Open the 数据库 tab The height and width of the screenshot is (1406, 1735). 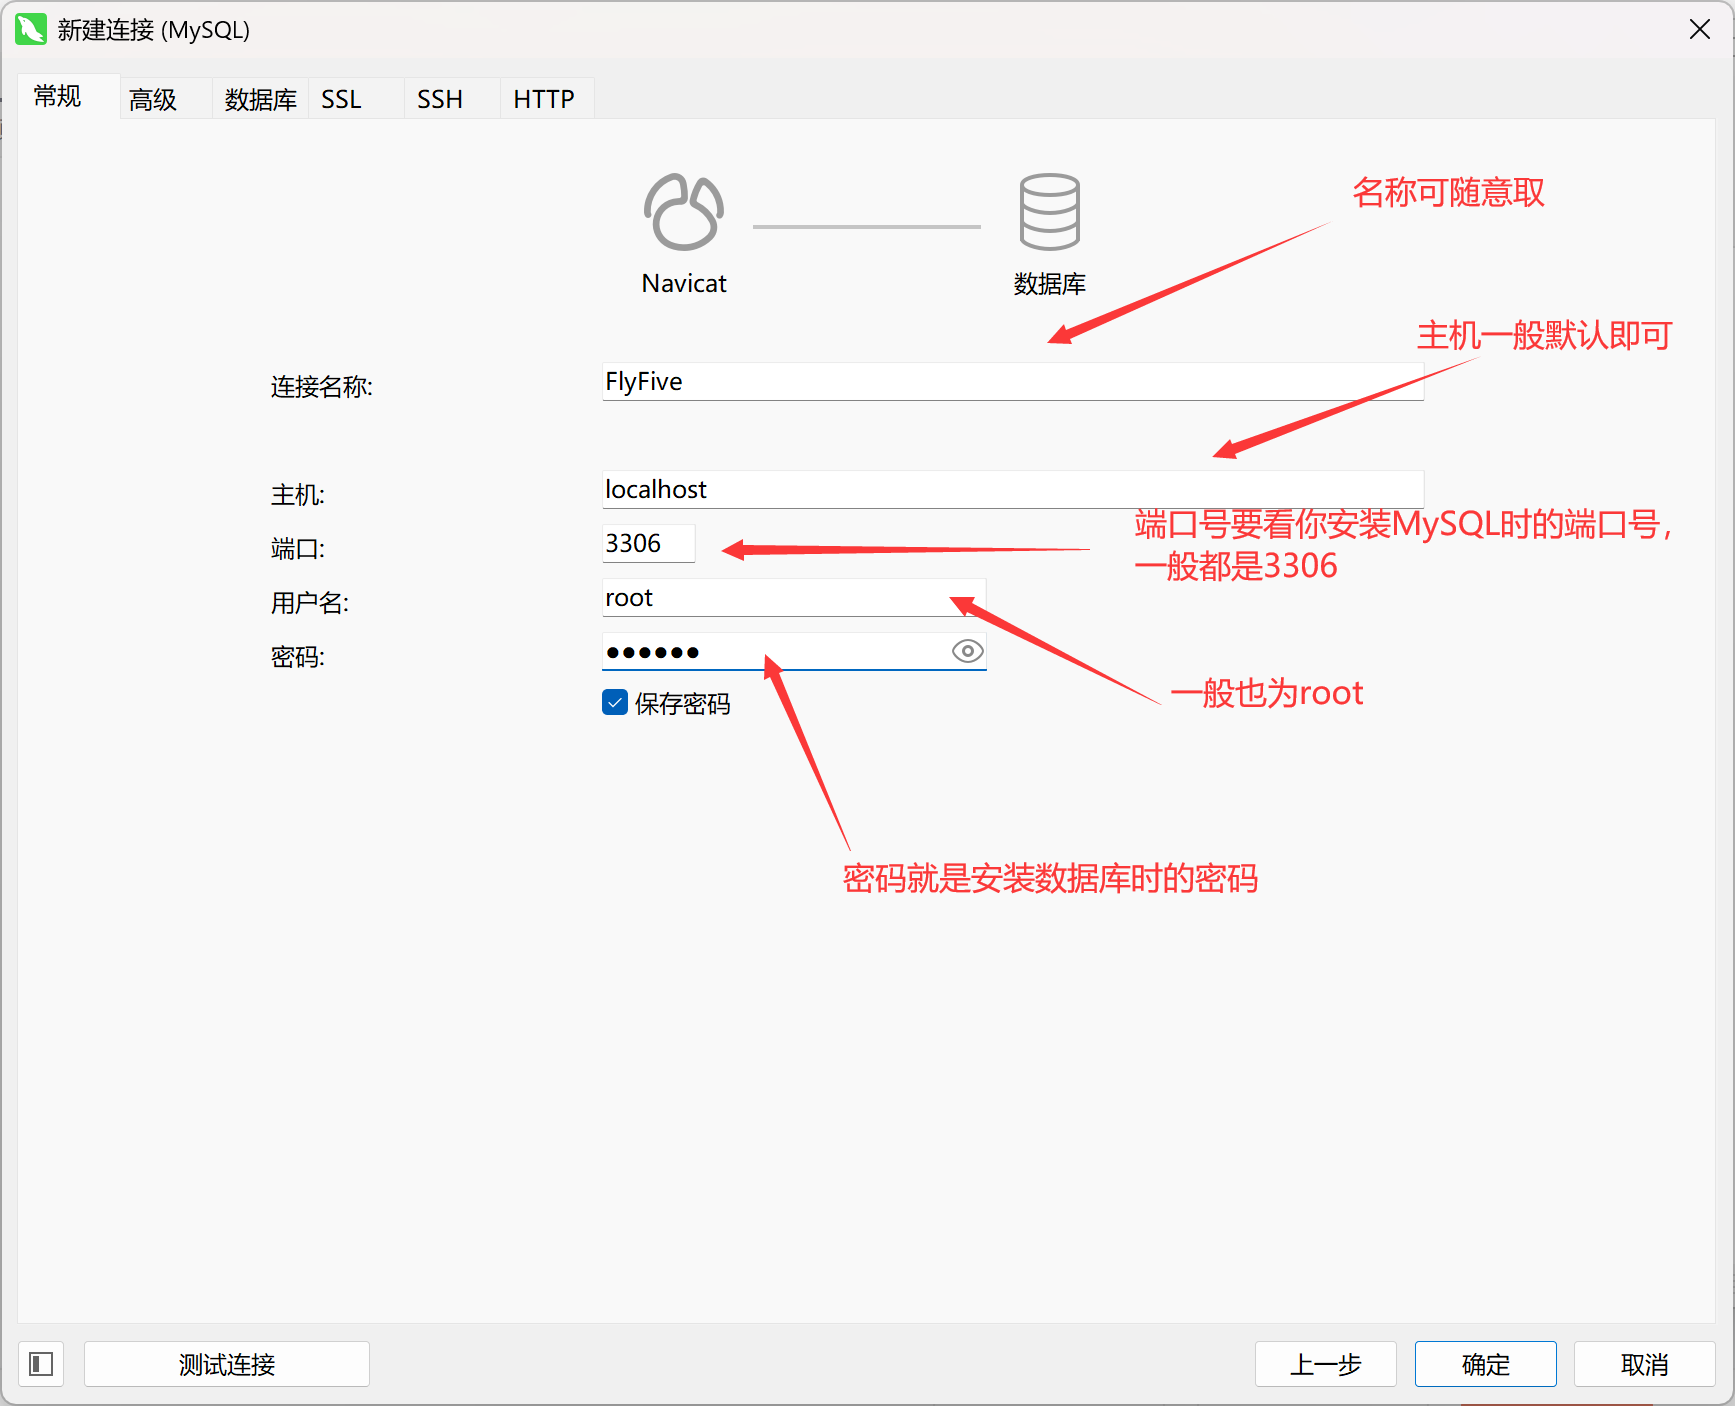(x=260, y=99)
